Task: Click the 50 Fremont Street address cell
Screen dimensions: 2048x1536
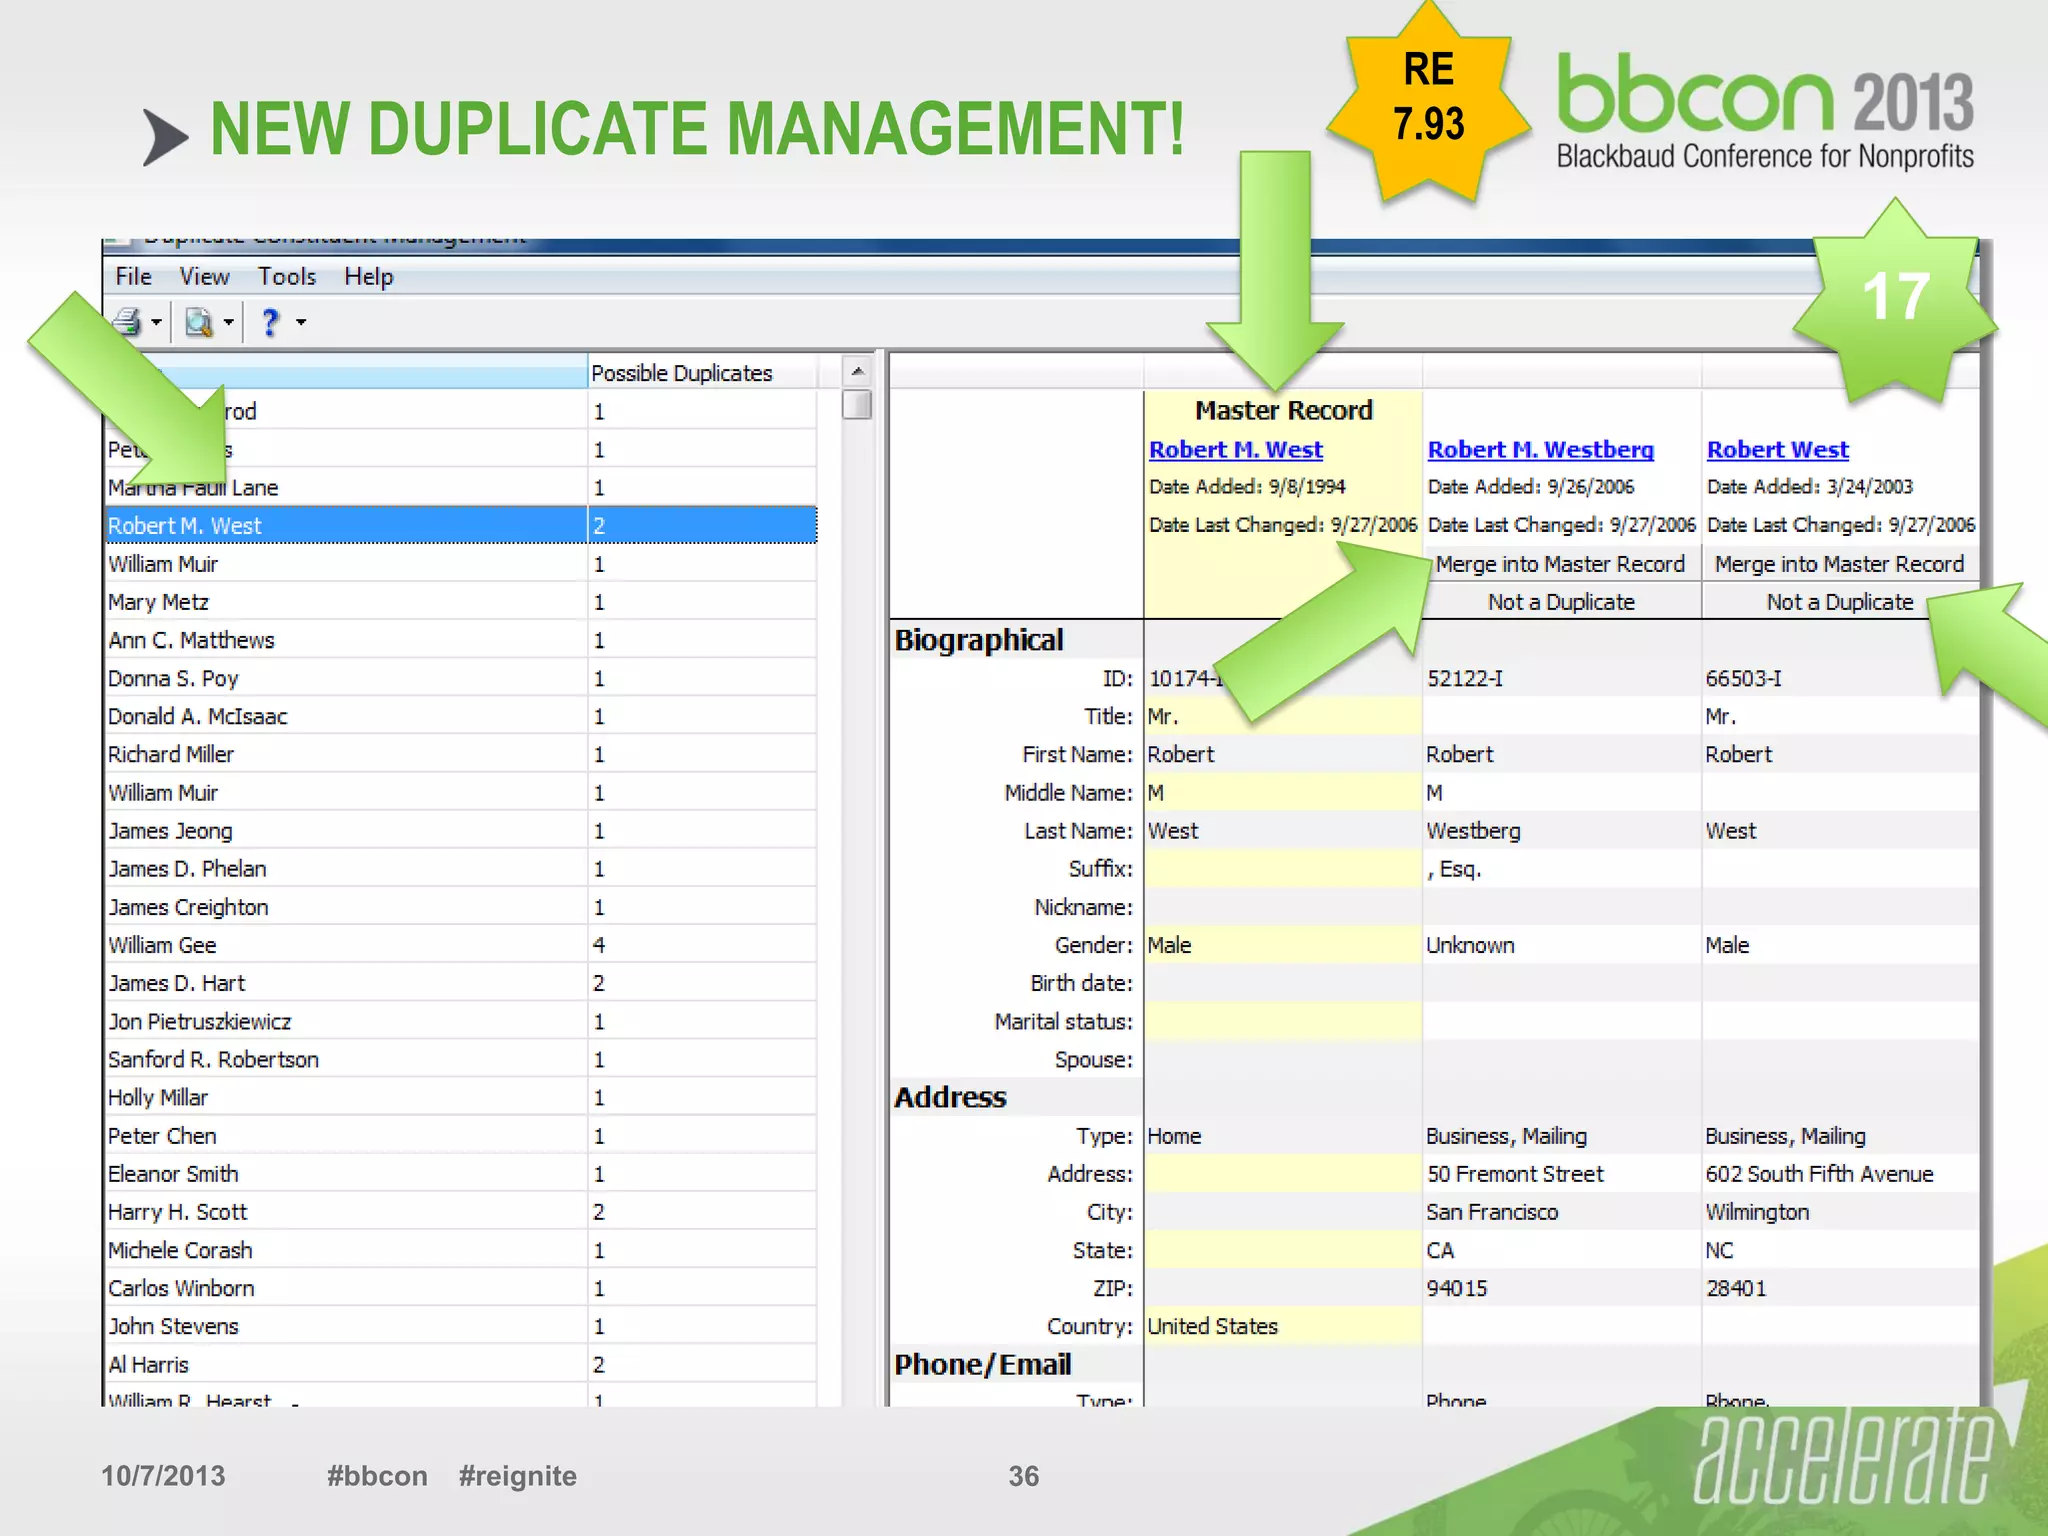Action: (1561, 1174)
